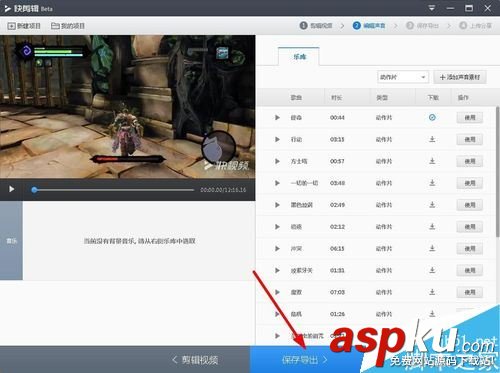
Task: Play preview of the 01:31 song
Action: point(277,270)
